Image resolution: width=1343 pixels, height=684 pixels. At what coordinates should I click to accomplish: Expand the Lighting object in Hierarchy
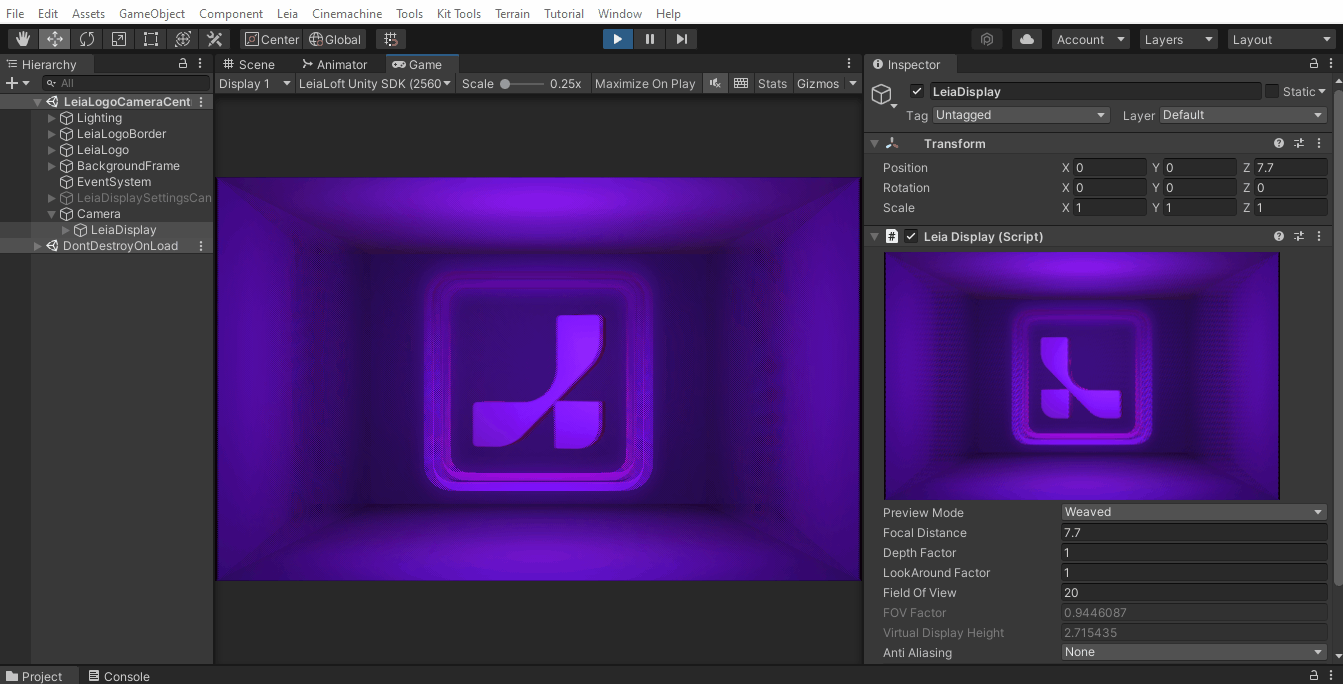(53, 118)
